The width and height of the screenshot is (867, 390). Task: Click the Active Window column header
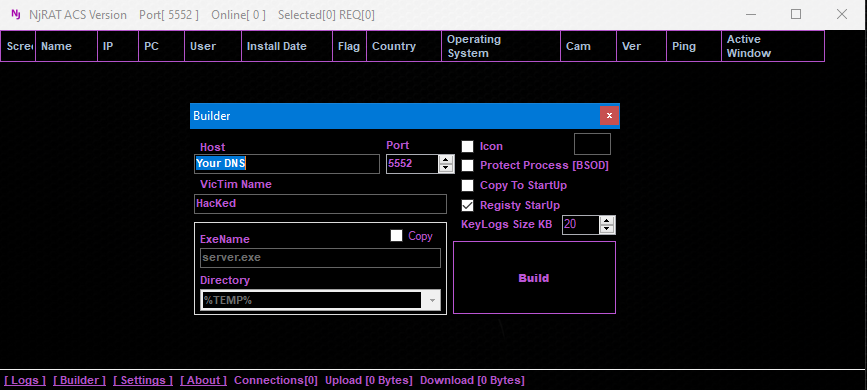(x=773, y=46)
